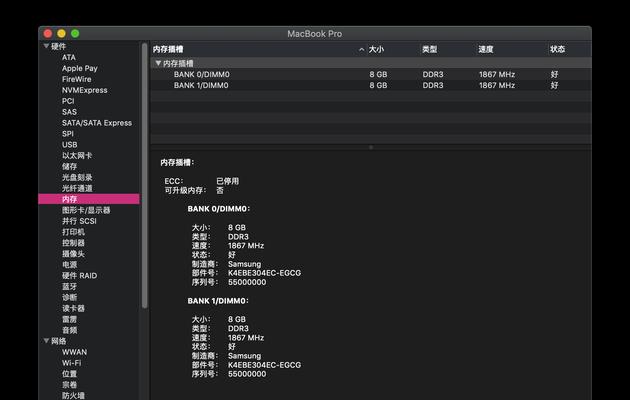Open 图形卡/显示器 in the sidebar
The image size is (630, 400).
coord(86,210)
